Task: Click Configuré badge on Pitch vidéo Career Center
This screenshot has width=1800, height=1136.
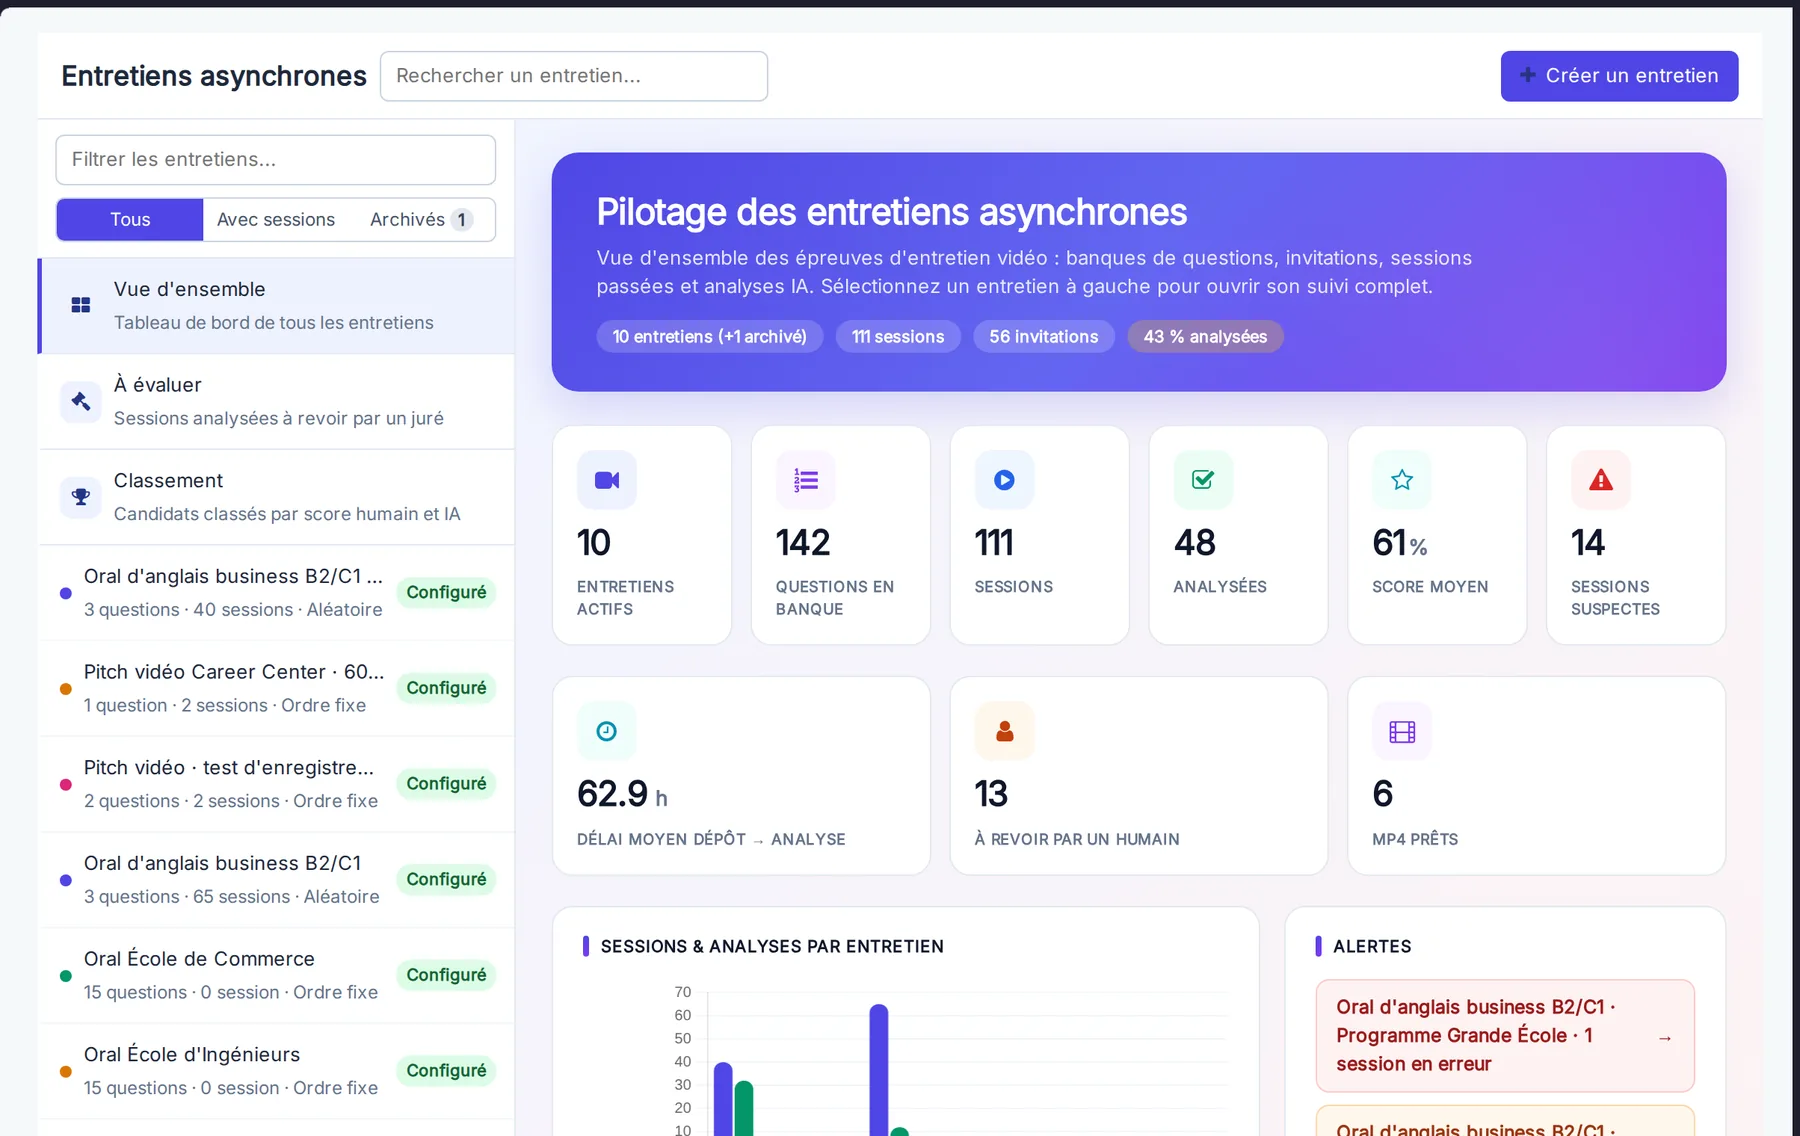Action: point(446,688)
